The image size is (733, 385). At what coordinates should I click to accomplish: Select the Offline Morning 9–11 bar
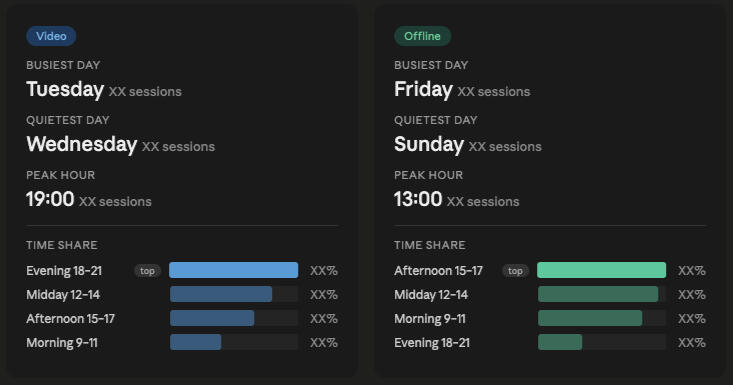pos(590,318)
